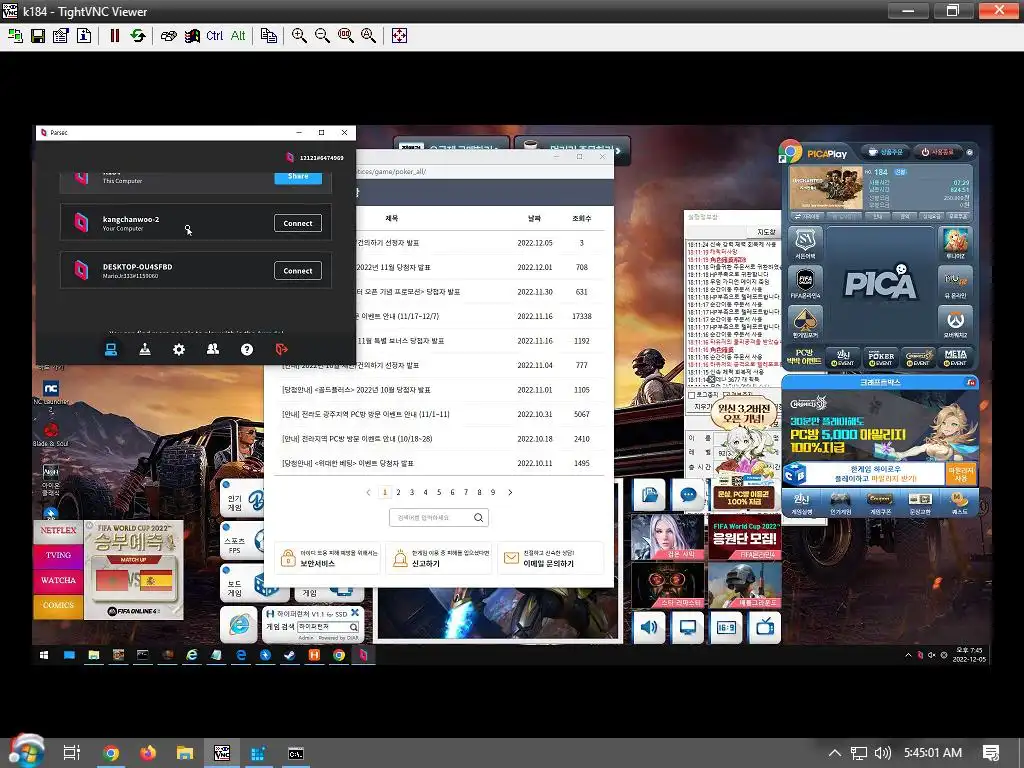Go to page 2 of notice list
Viewport: 1024px width, 768px height.
(x=398, y=492)
